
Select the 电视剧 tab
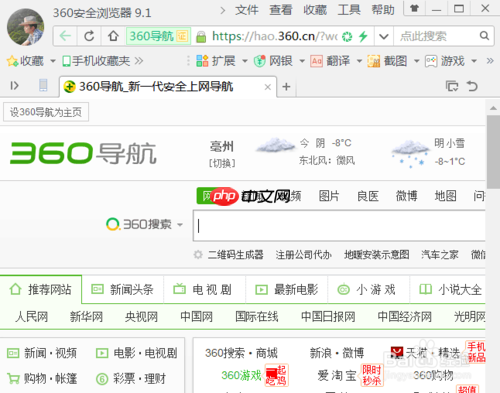204,289
